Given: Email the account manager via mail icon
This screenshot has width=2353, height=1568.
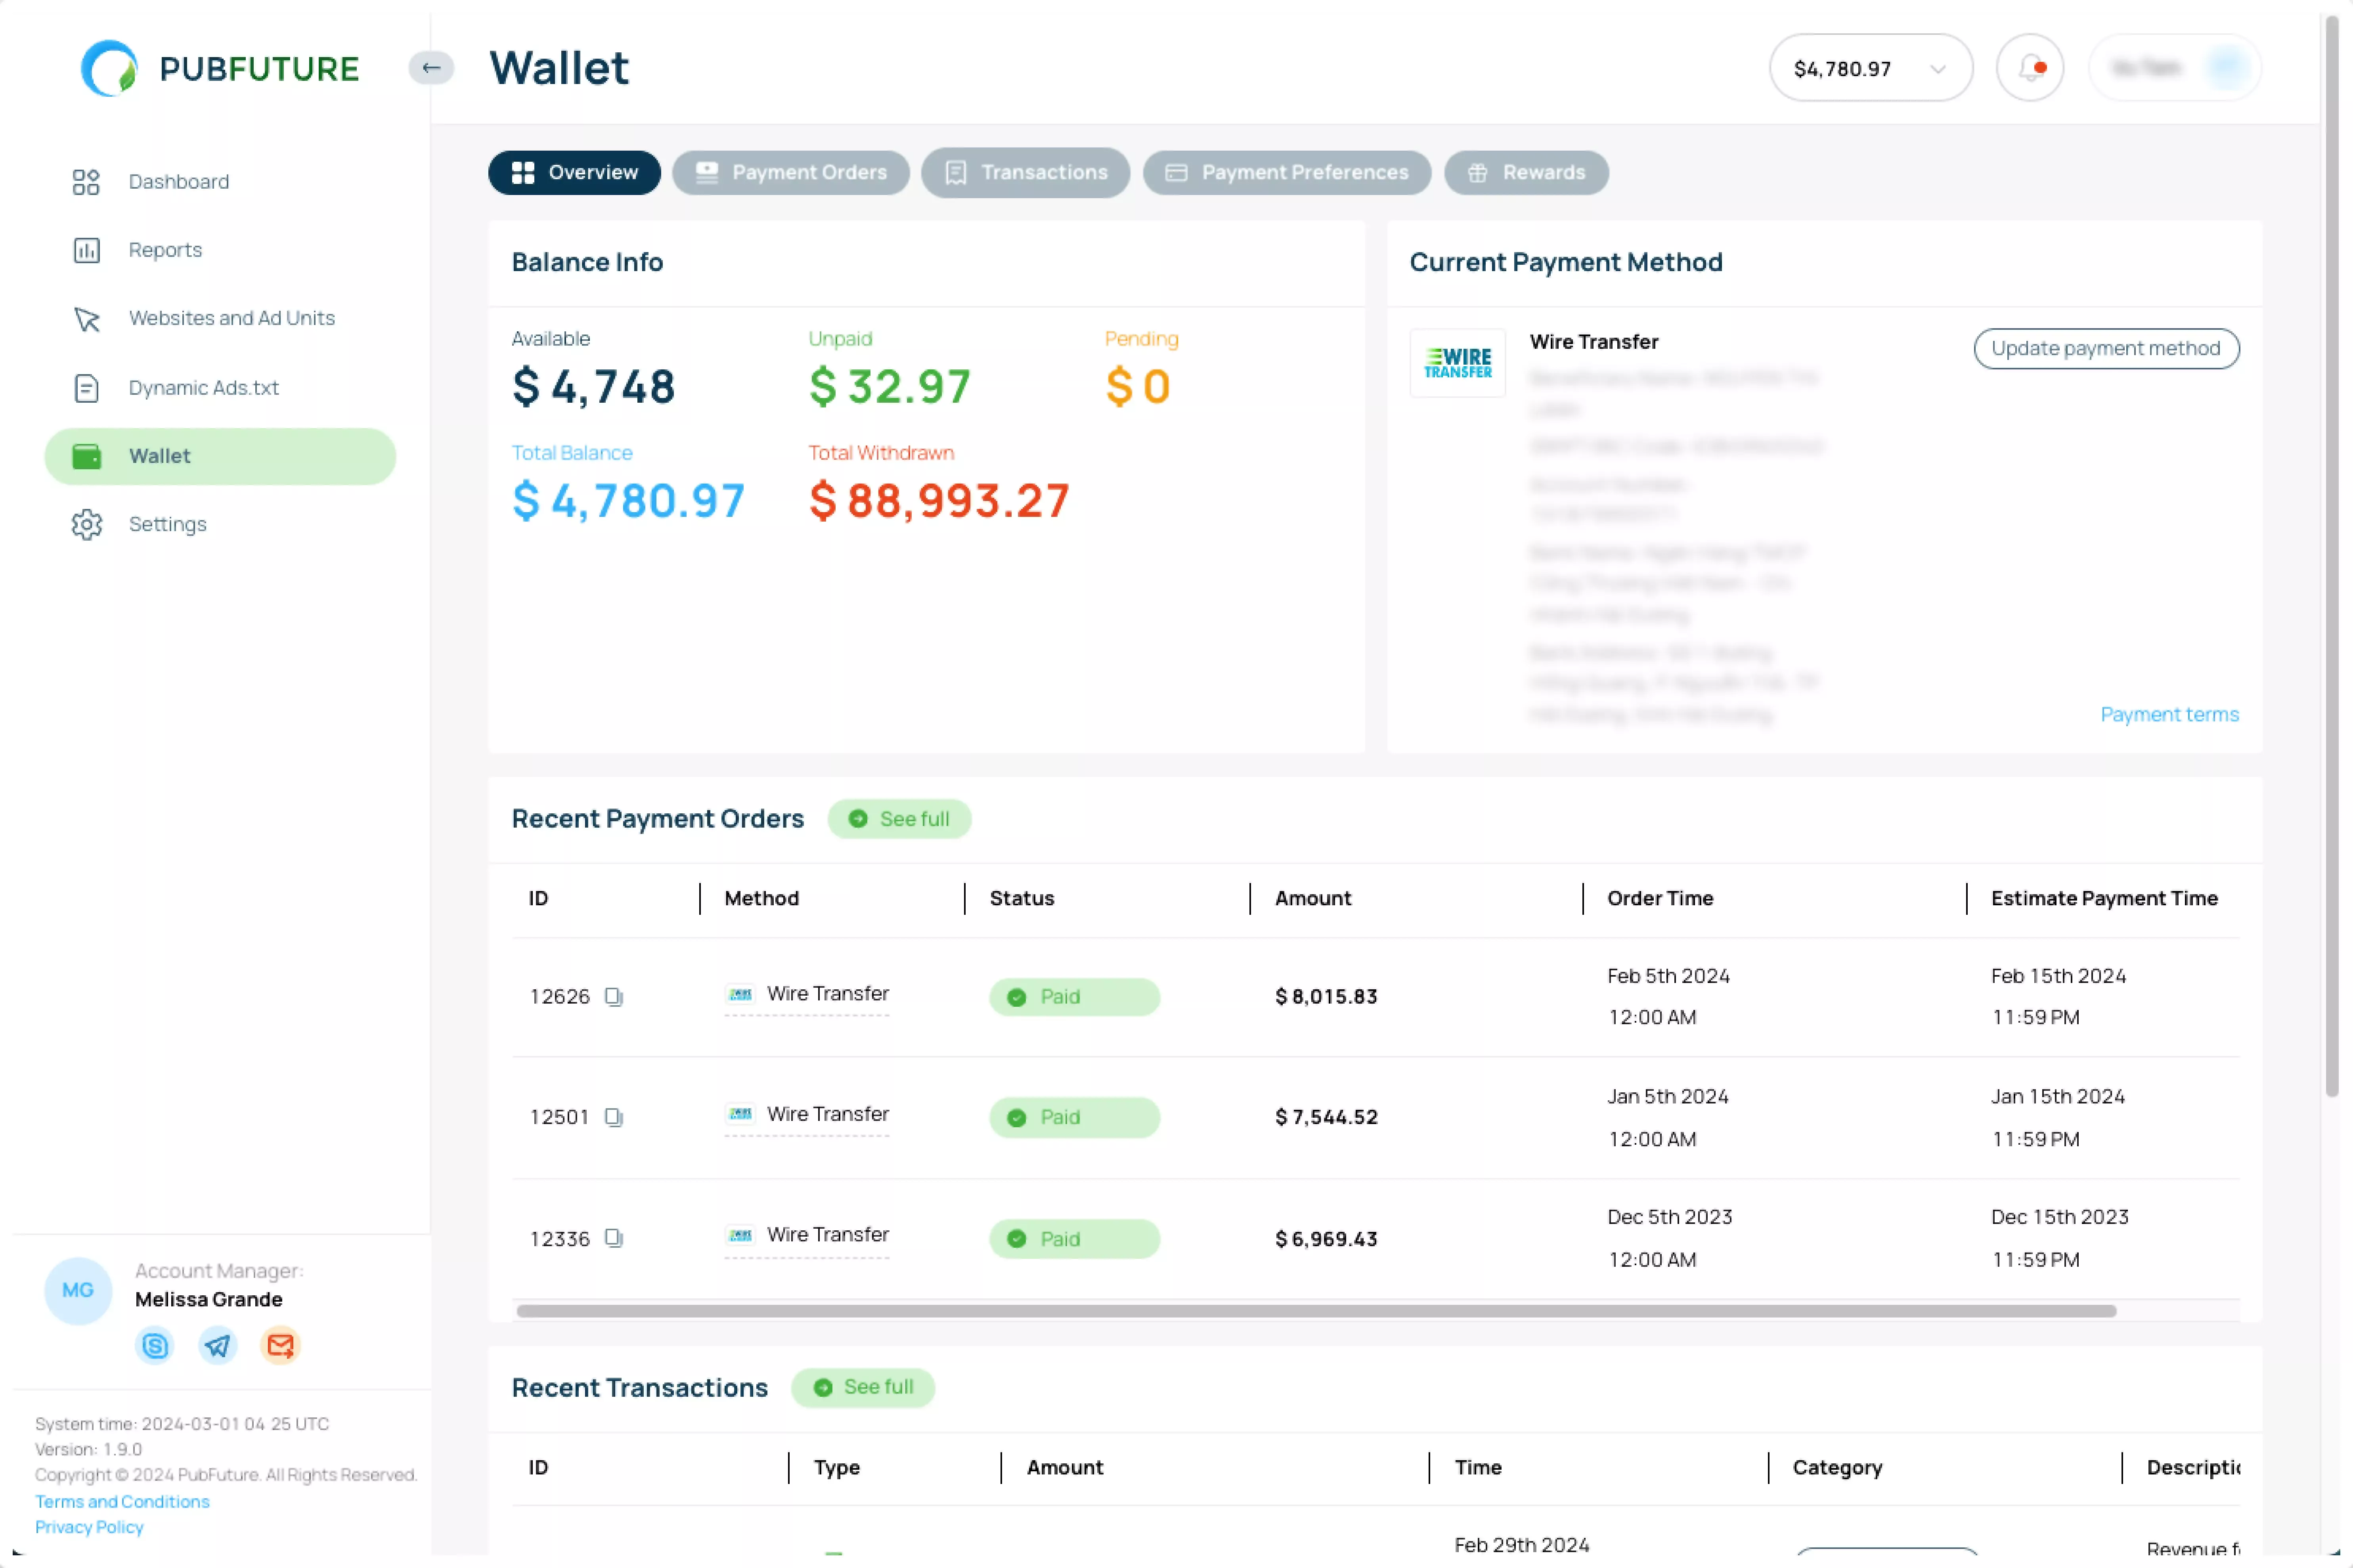Looking at the screenshot, I should [280, 1346].
